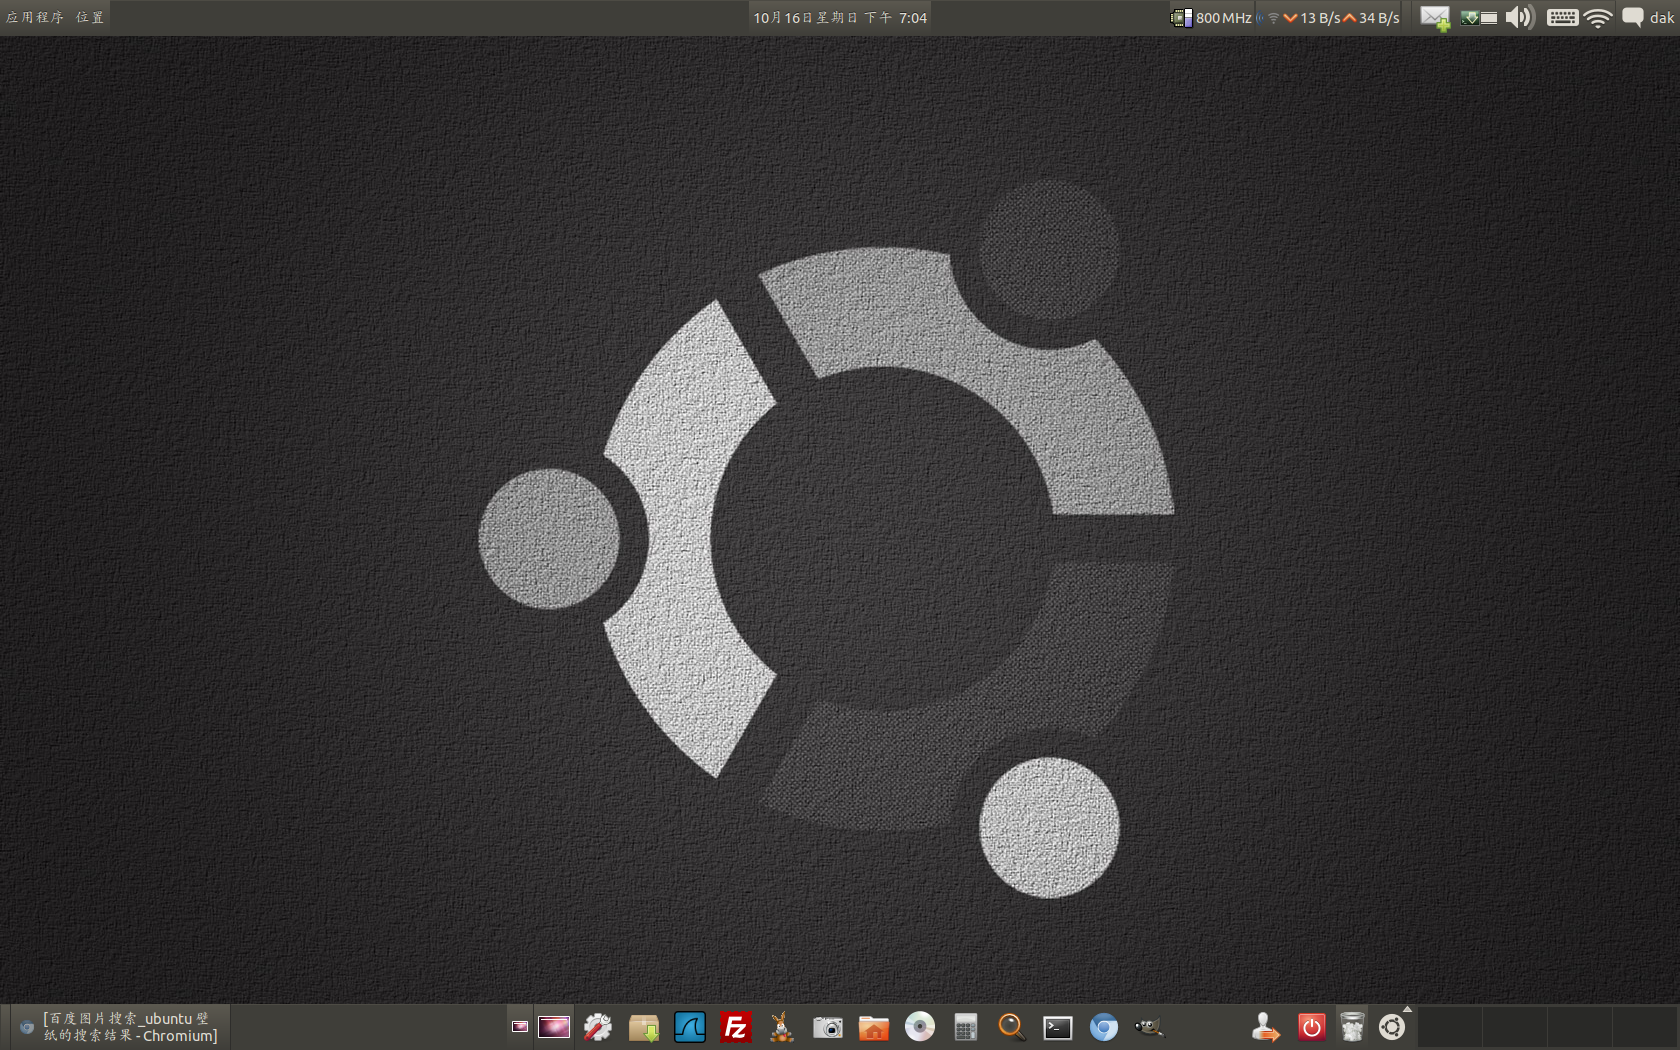Image resolution: width=1680 pixels, height=1050 pixels.
Task: Open the screenshot camera launcher
Action: click(828, 1027)
